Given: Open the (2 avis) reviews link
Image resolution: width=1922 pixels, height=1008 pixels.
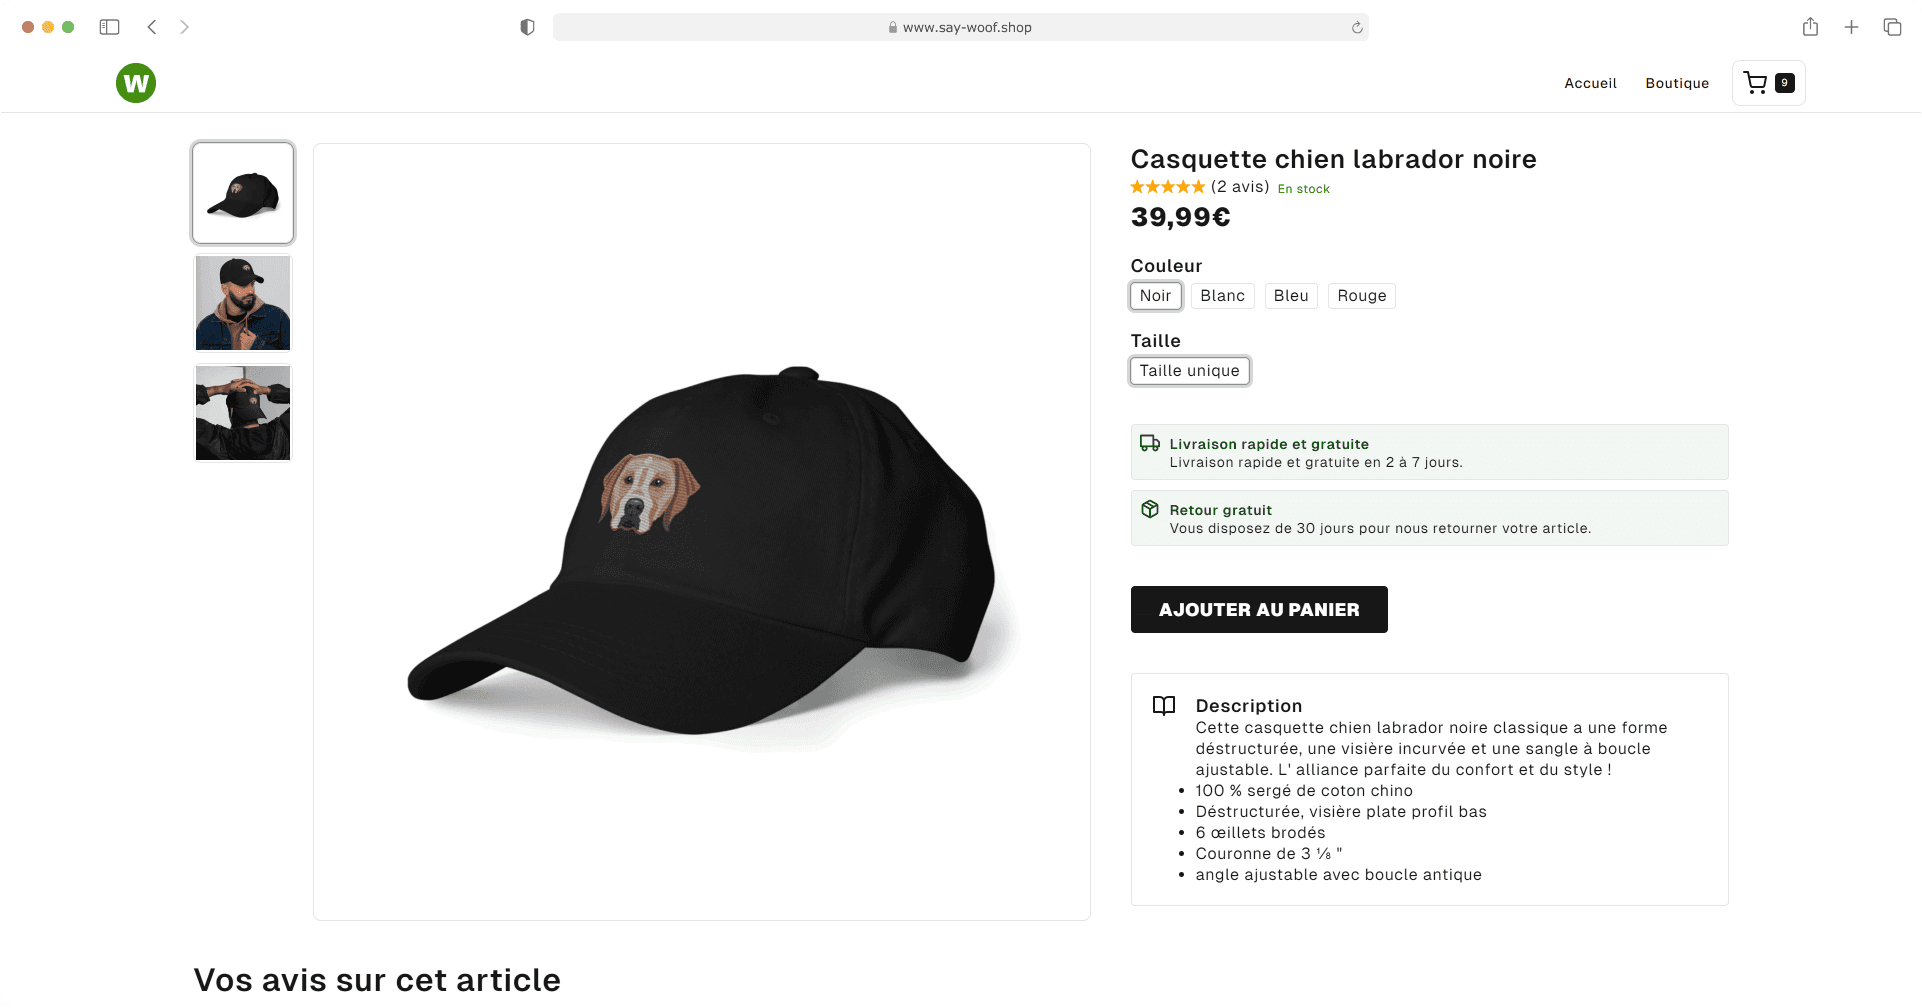Looking at the screenshot, I should [x=1239, y=187].
